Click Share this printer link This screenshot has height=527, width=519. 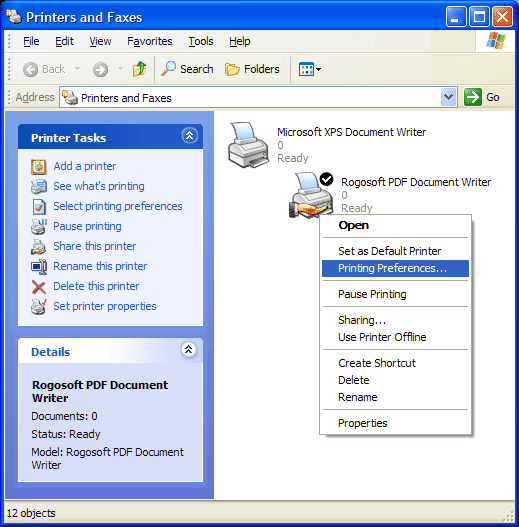tap(94, 246)
